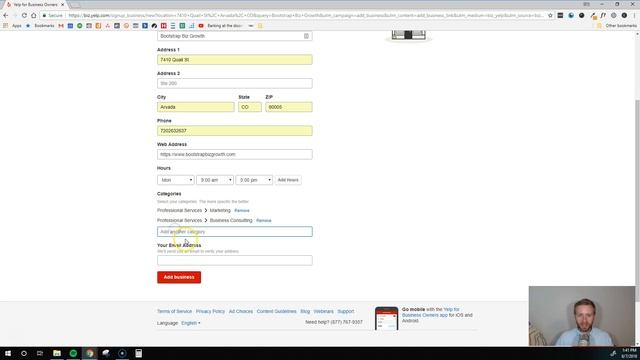Viewport: 640px width, 360px height.
Task: Click the Add Hours button
Action: pos(288,180)
